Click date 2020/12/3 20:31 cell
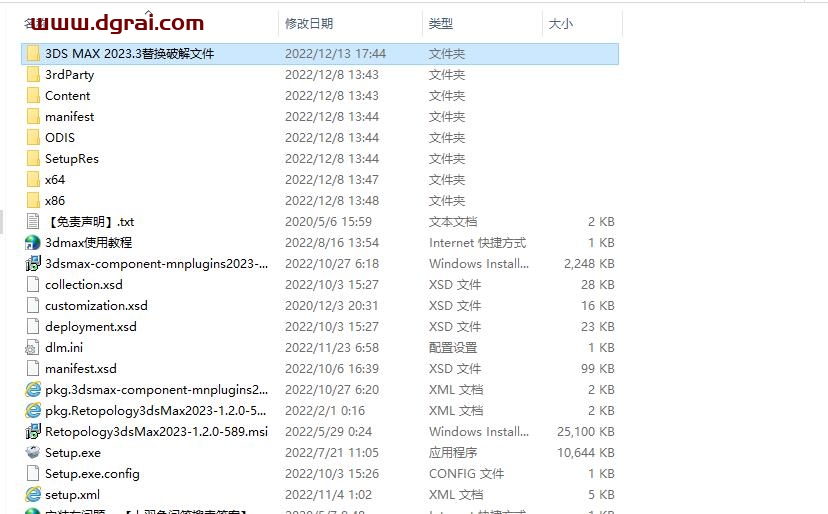Viewport: 828px width, 514px height. [x=332, y=305]
